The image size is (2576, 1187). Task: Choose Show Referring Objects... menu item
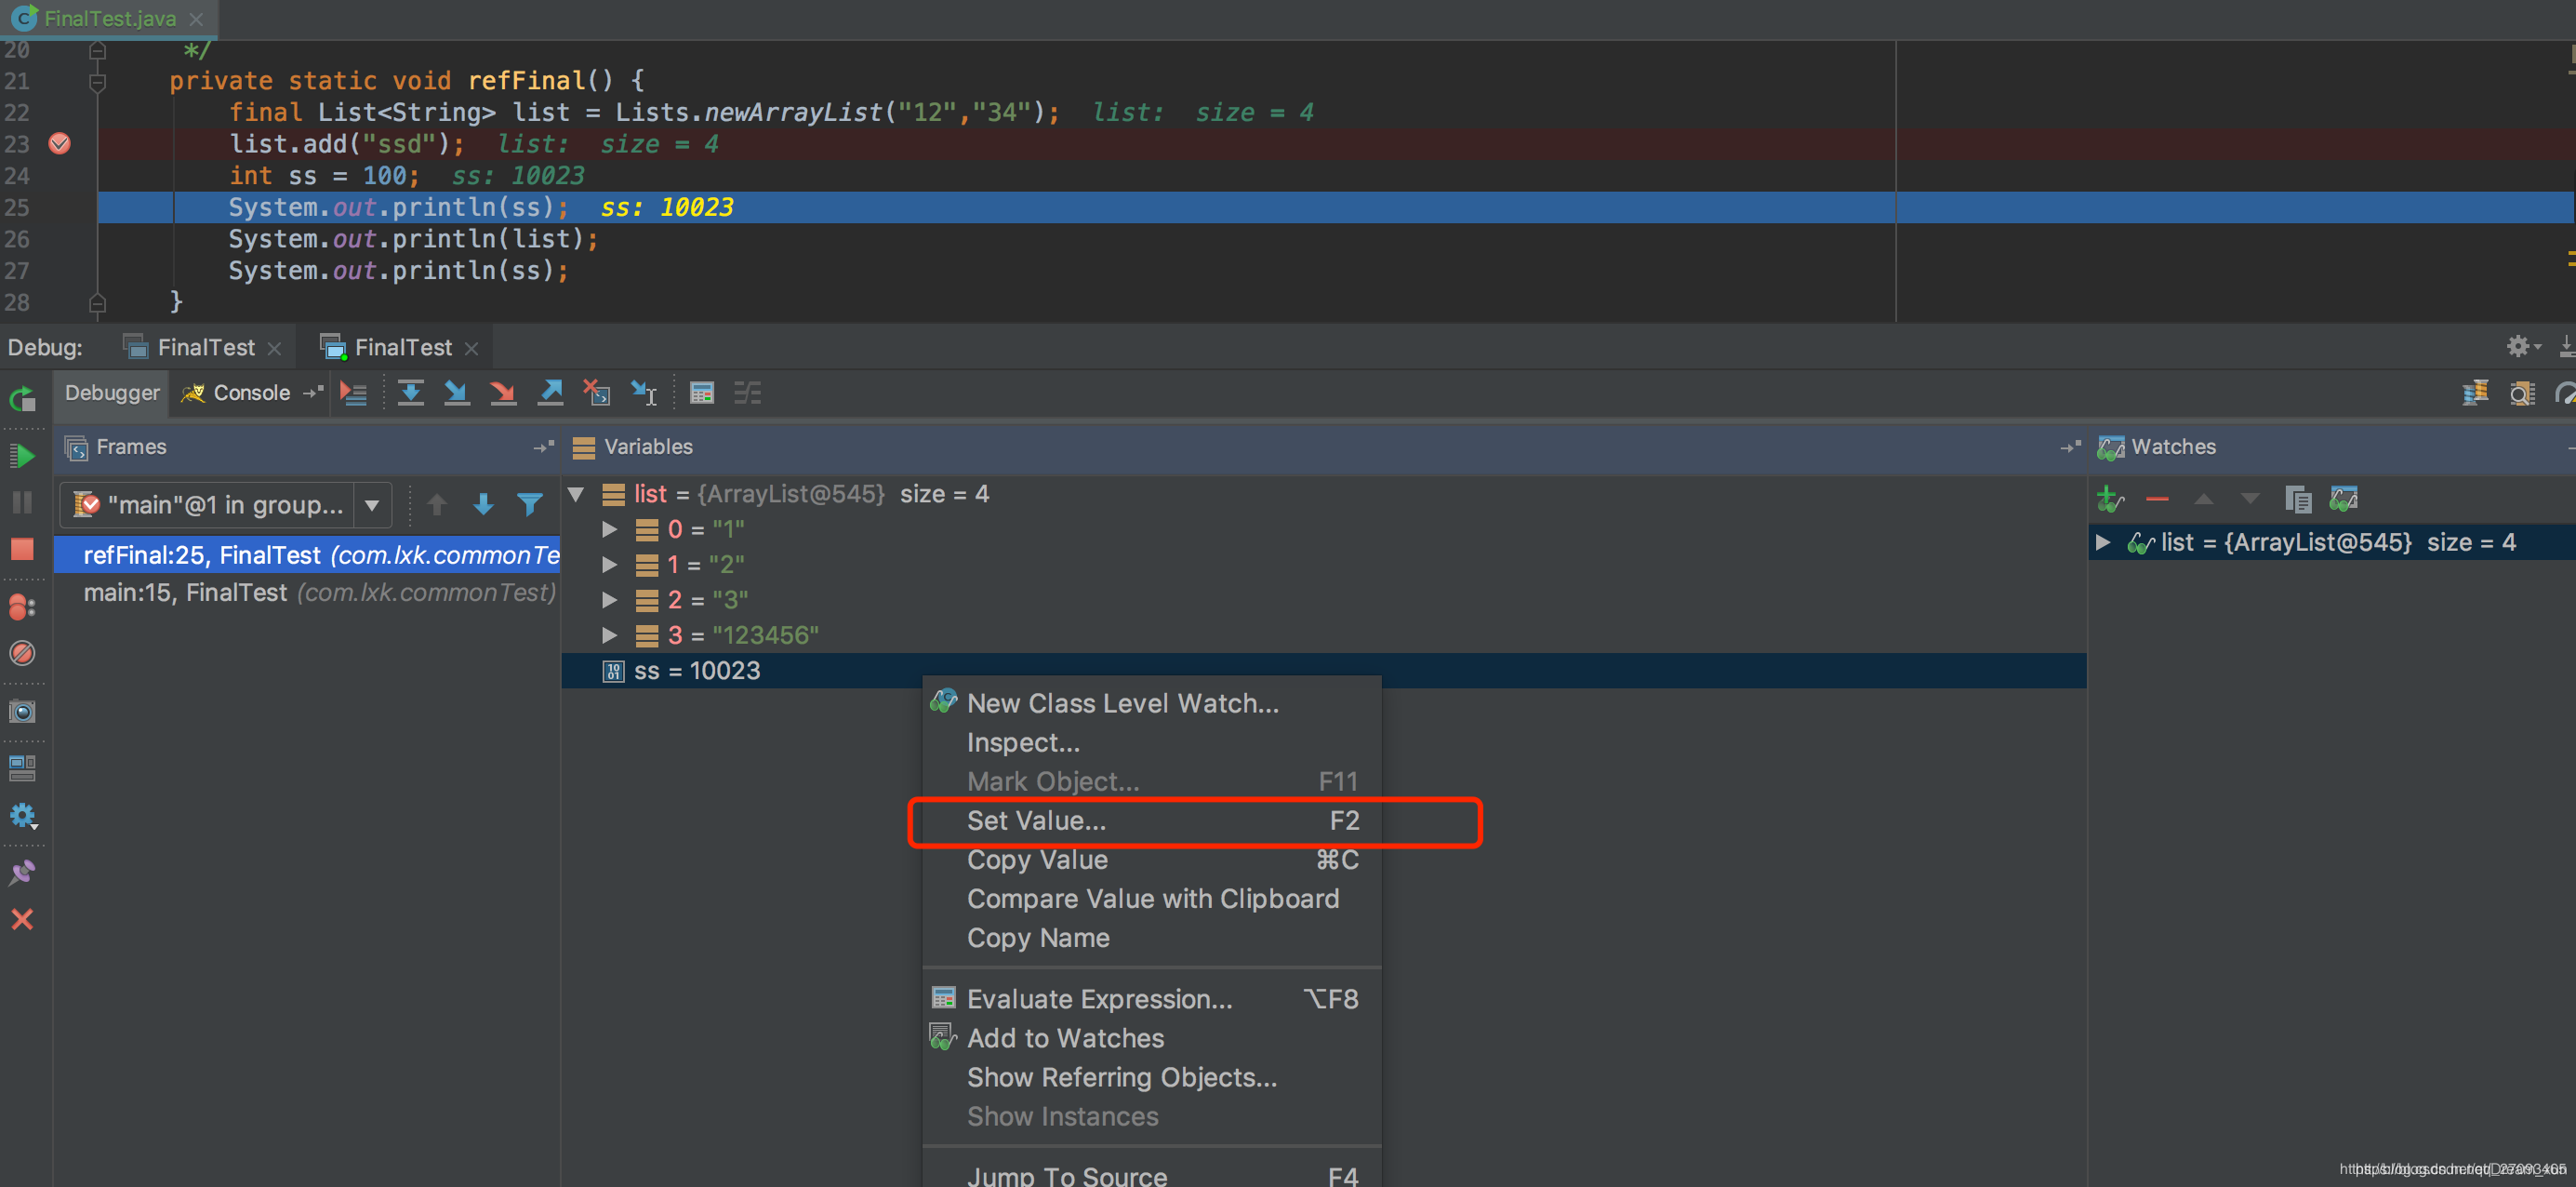point(1152,1077)
